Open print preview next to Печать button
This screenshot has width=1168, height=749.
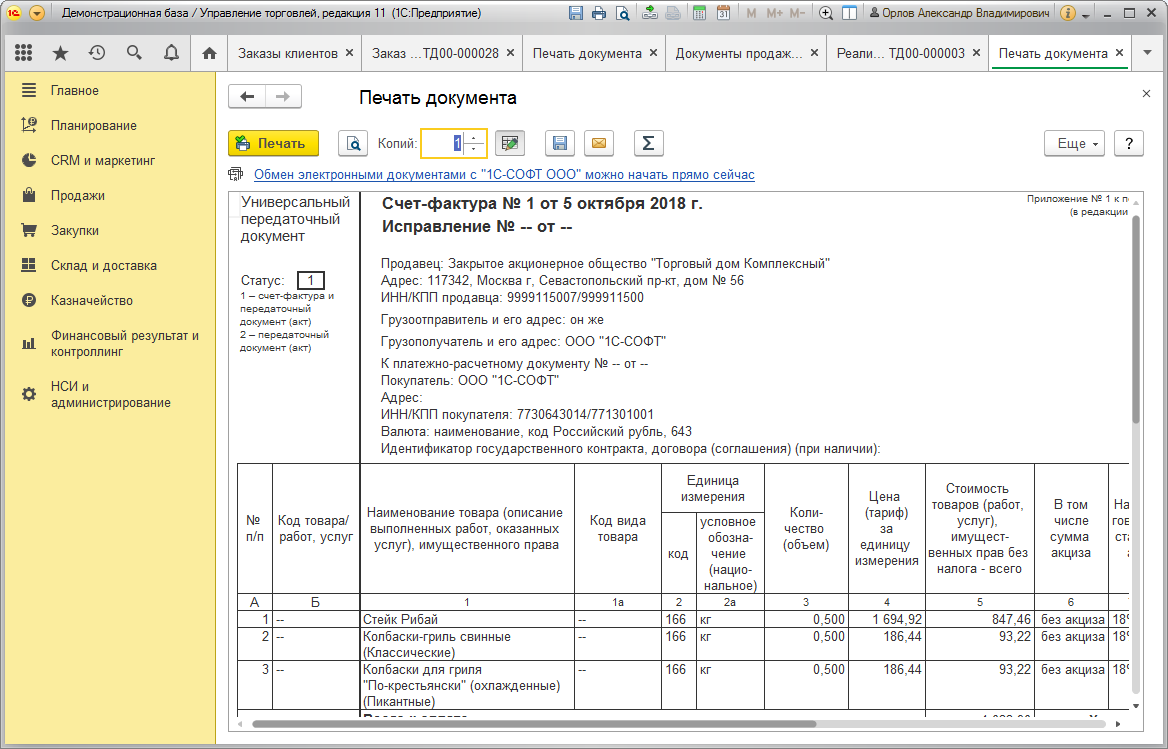coord(353,144)
